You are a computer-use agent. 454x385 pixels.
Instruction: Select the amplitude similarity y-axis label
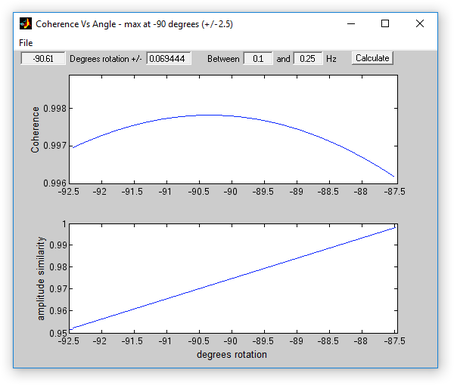pos(40,278)
